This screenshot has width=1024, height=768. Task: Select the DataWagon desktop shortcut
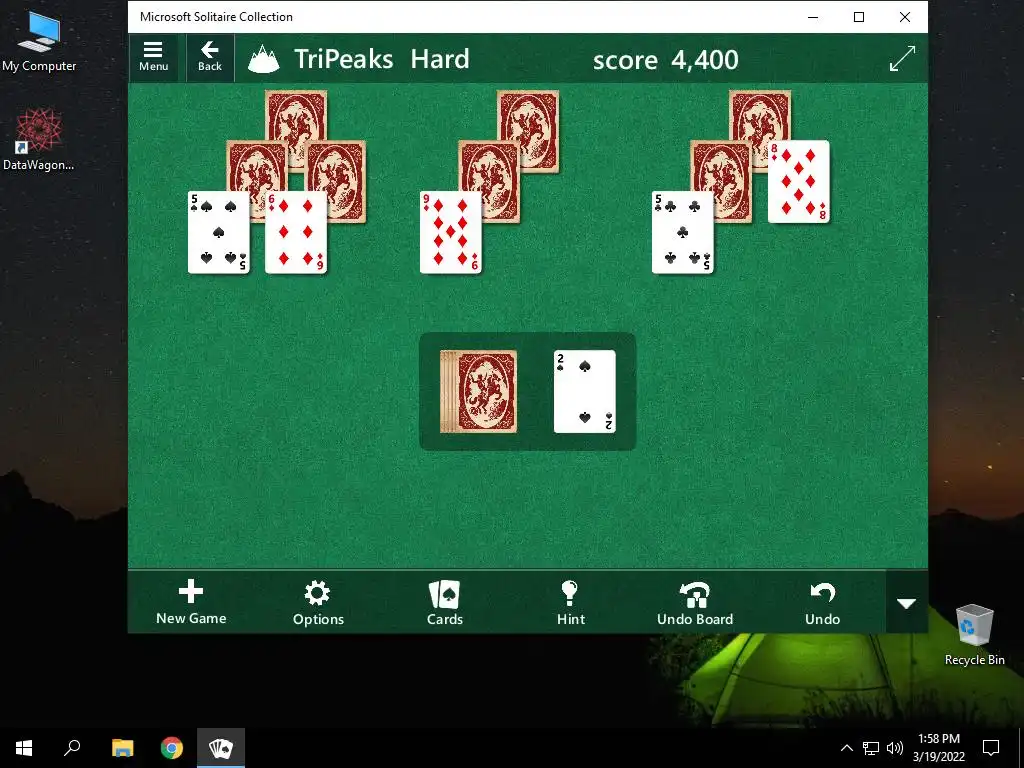pyautogui.click(x=39, y=140)
